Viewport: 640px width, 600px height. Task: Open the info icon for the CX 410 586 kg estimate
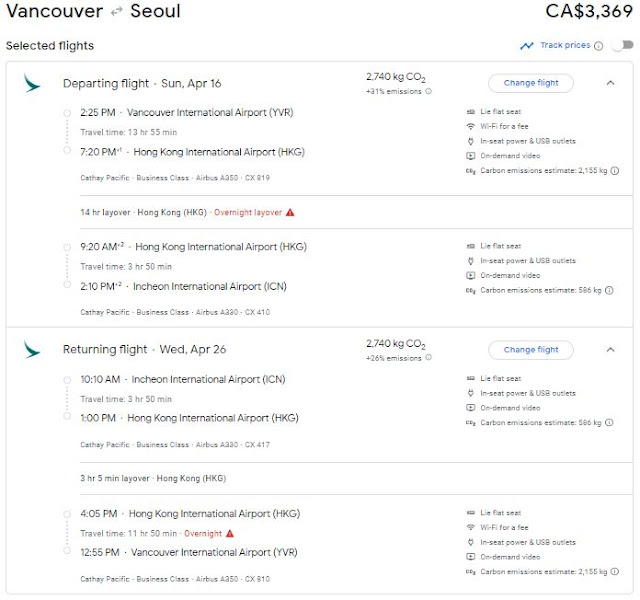[609, 291]
